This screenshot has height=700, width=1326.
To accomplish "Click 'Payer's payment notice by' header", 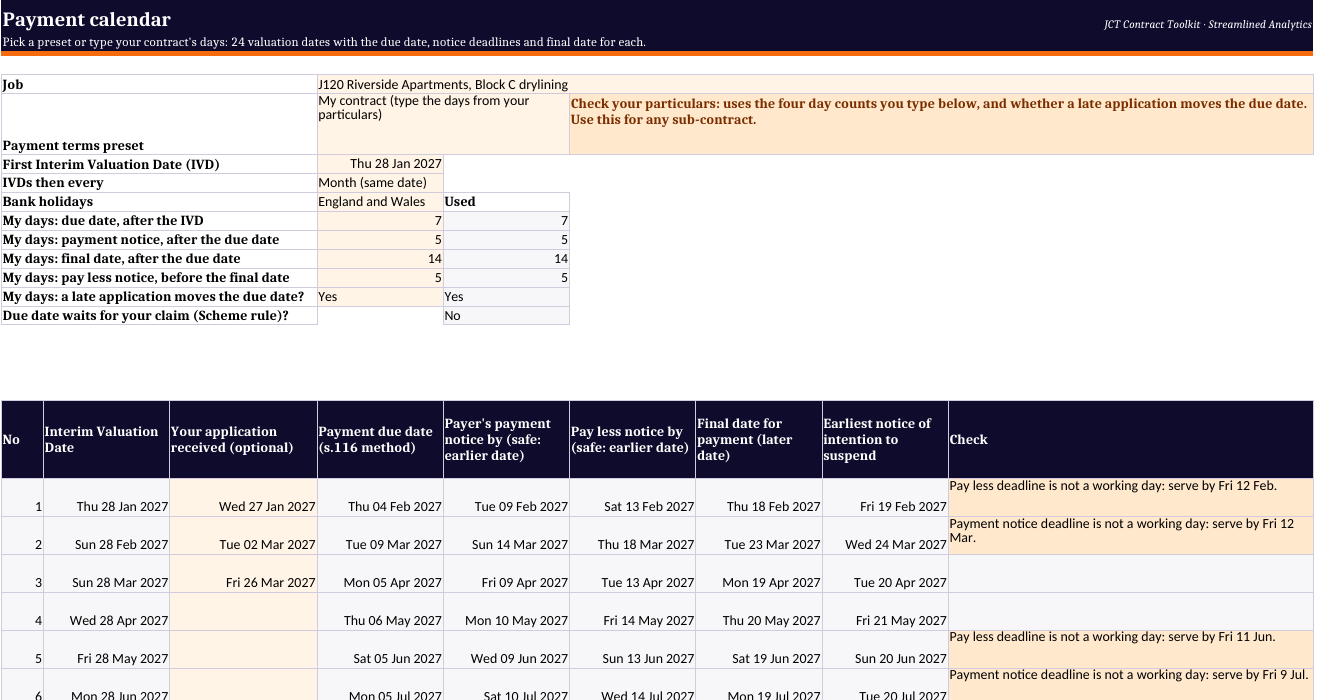I will click(x=506, y=440).
